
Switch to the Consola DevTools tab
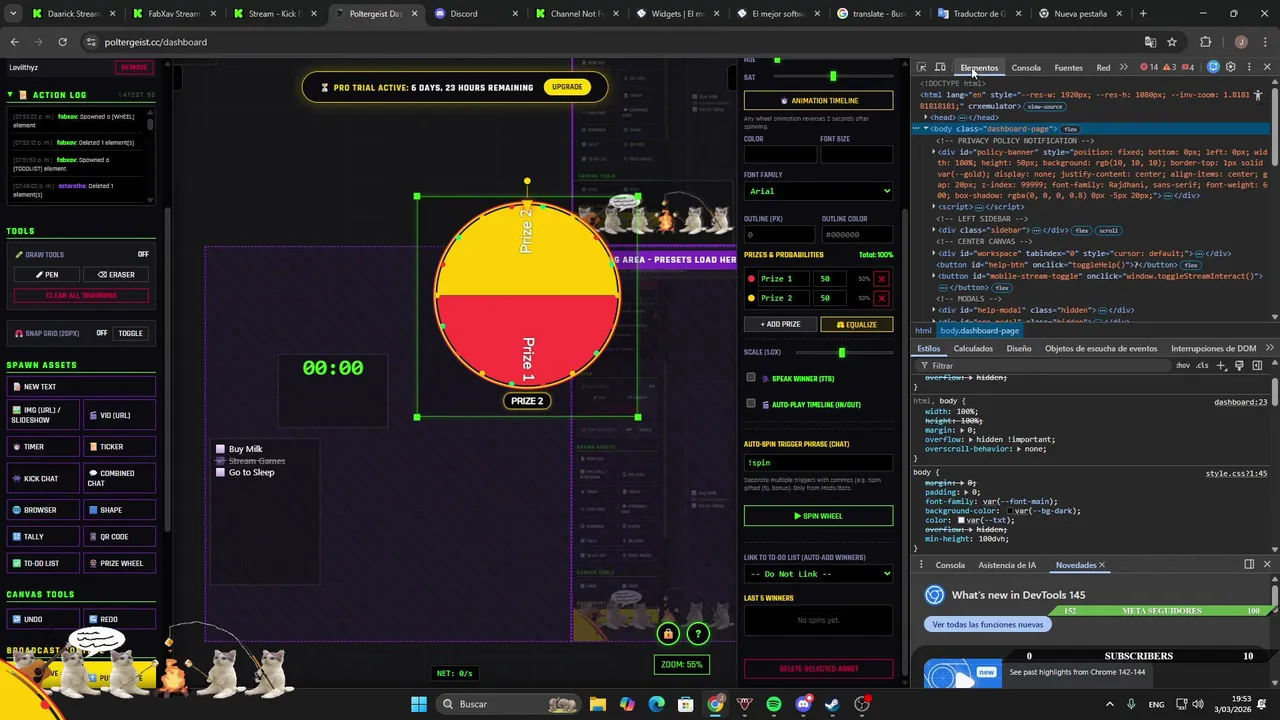tap(1026, 68)
